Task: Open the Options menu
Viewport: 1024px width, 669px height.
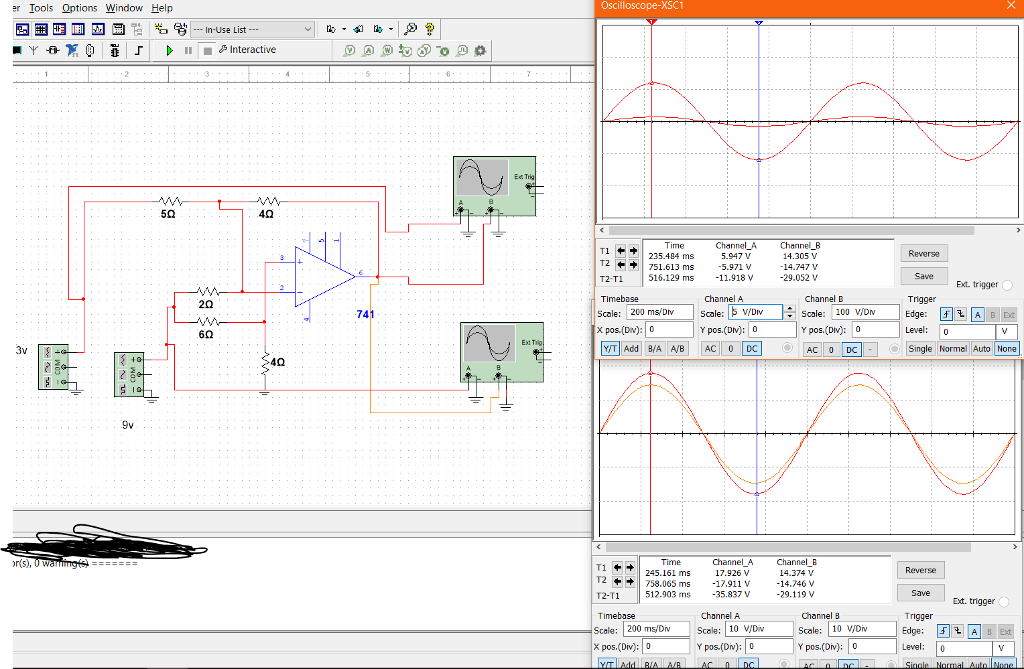Action: click(79, 8)
